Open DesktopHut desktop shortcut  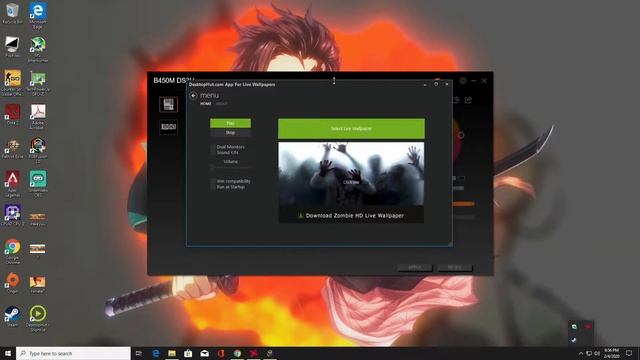point(38,318)
